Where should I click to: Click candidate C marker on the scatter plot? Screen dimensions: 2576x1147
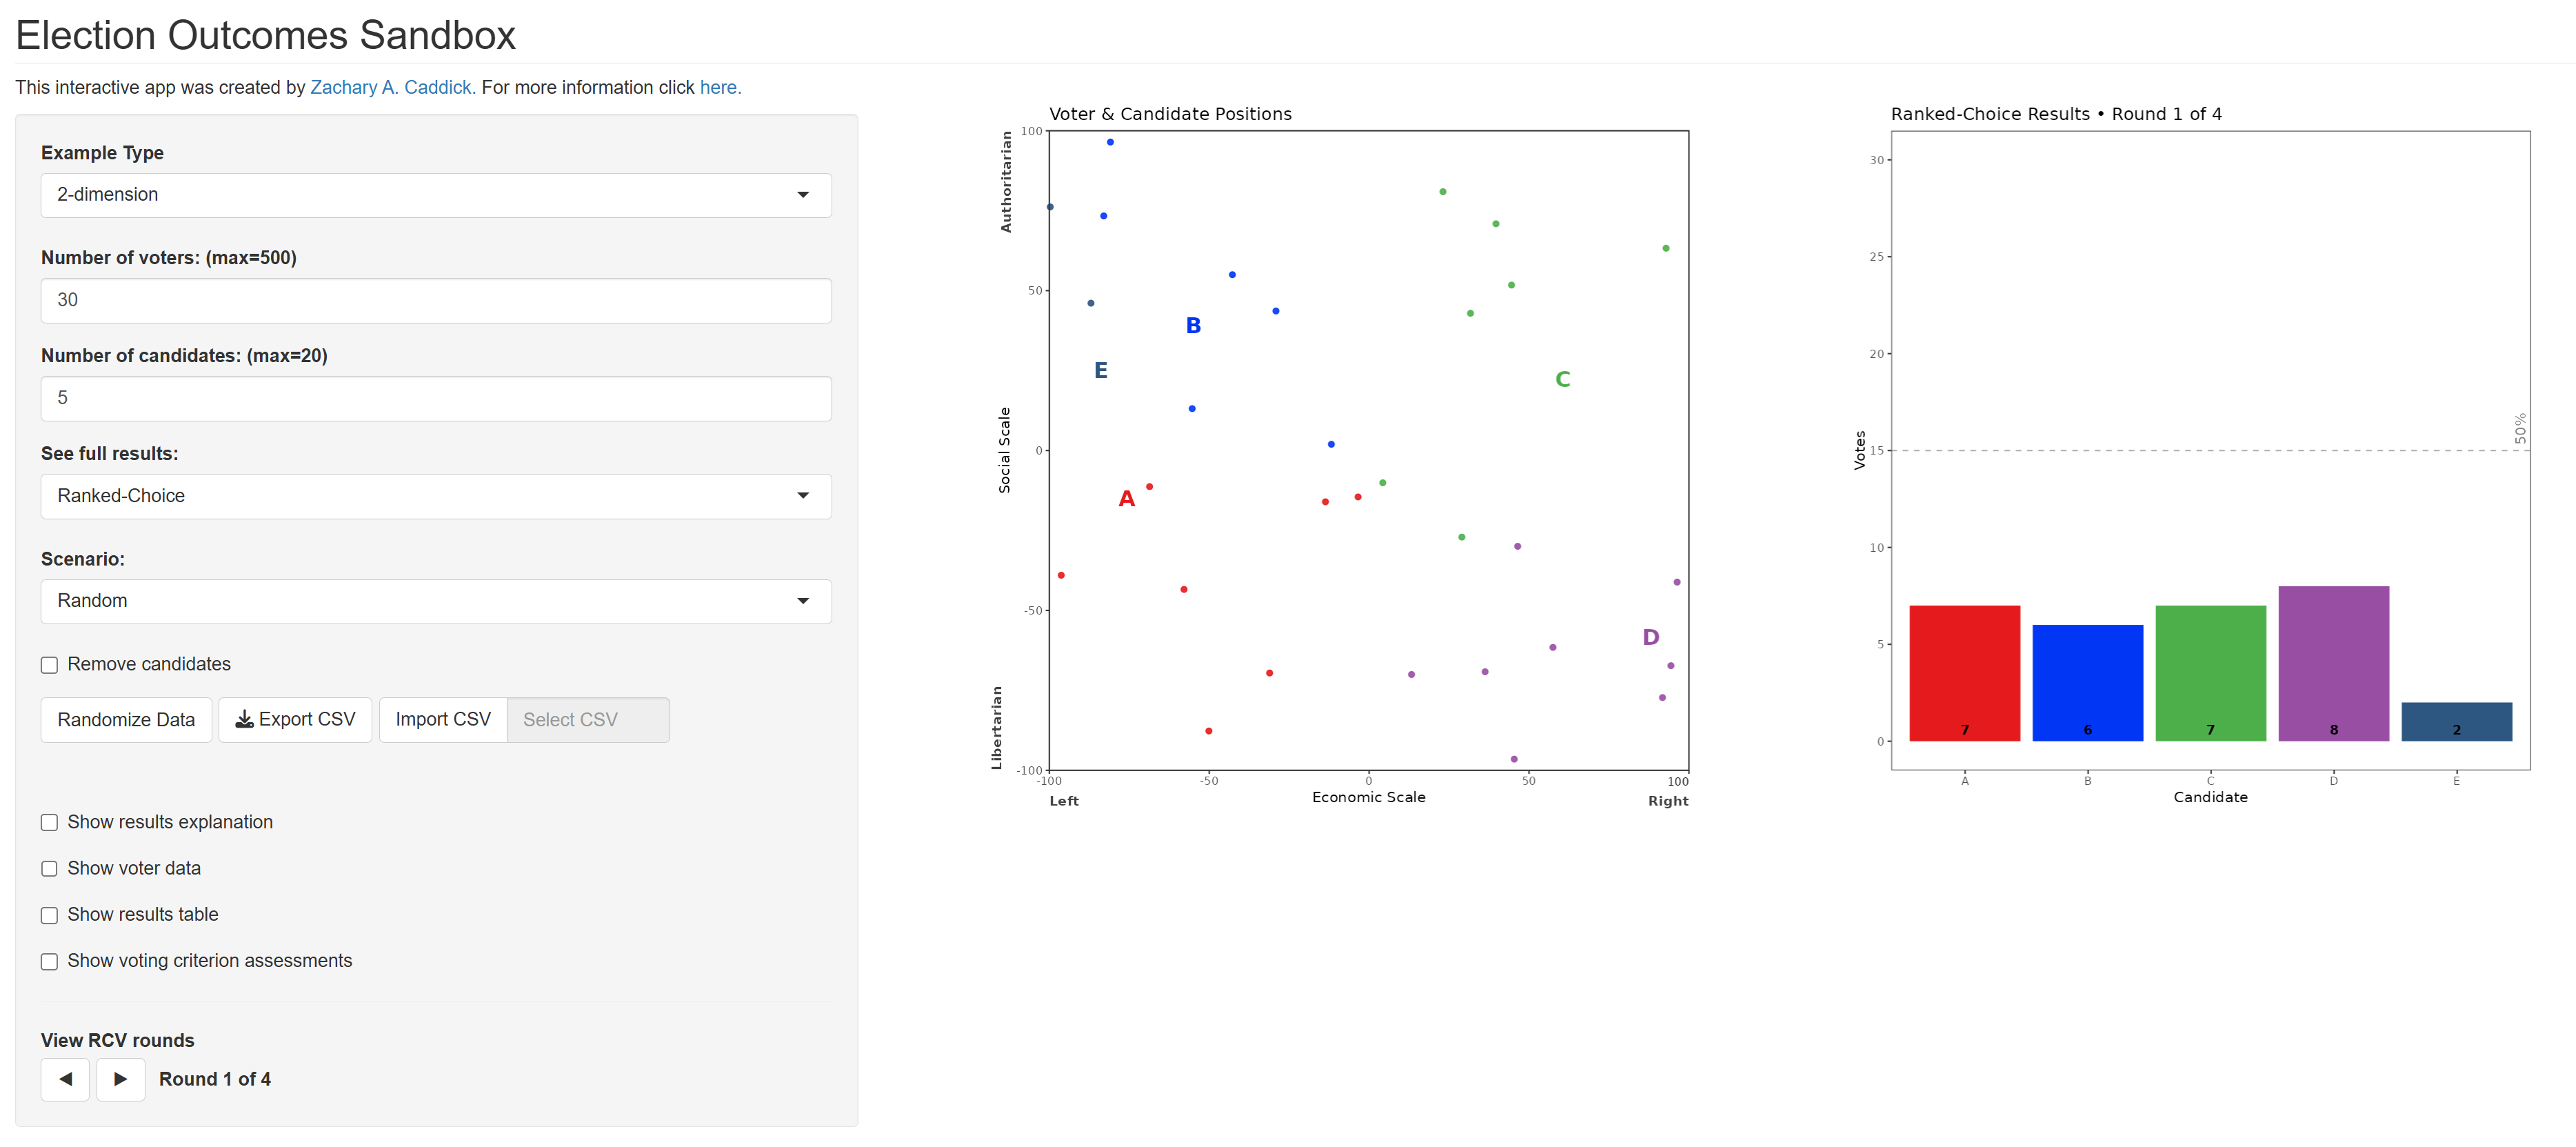pos(1562,380)
